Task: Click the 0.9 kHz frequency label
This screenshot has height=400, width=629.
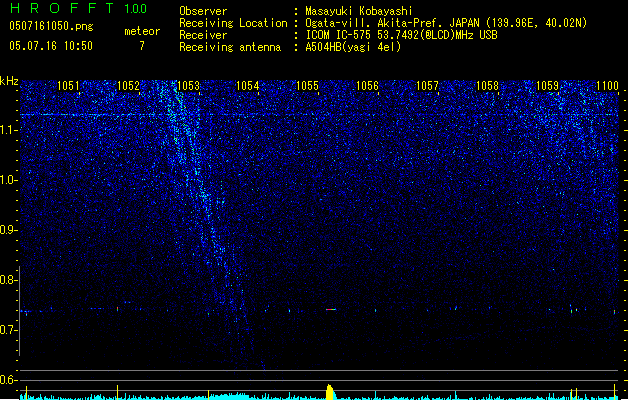Action: (x=8, y=230)
